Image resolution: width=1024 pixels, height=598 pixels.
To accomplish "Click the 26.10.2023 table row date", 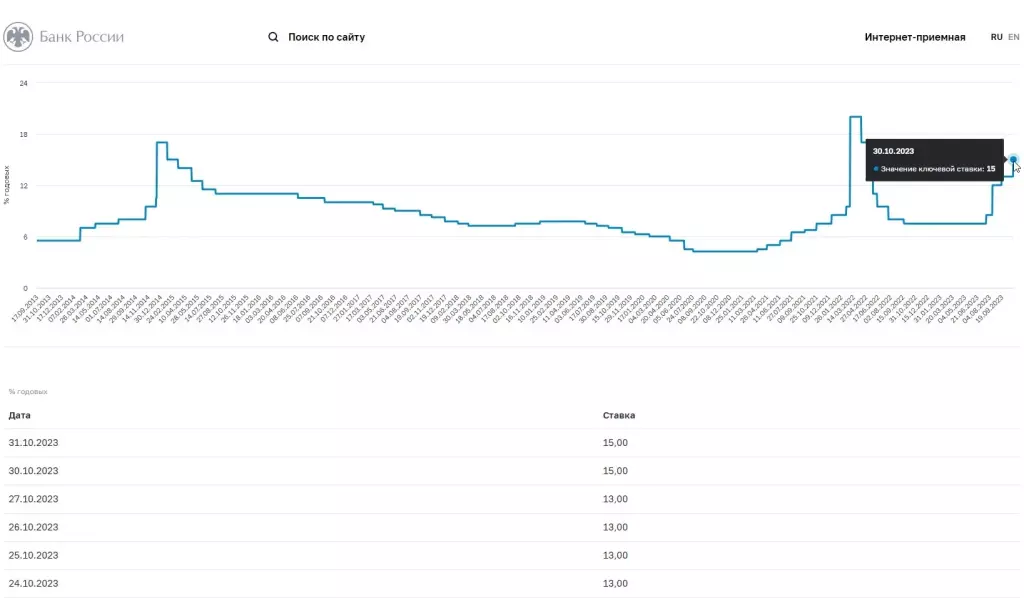I will tap(33, 527).
